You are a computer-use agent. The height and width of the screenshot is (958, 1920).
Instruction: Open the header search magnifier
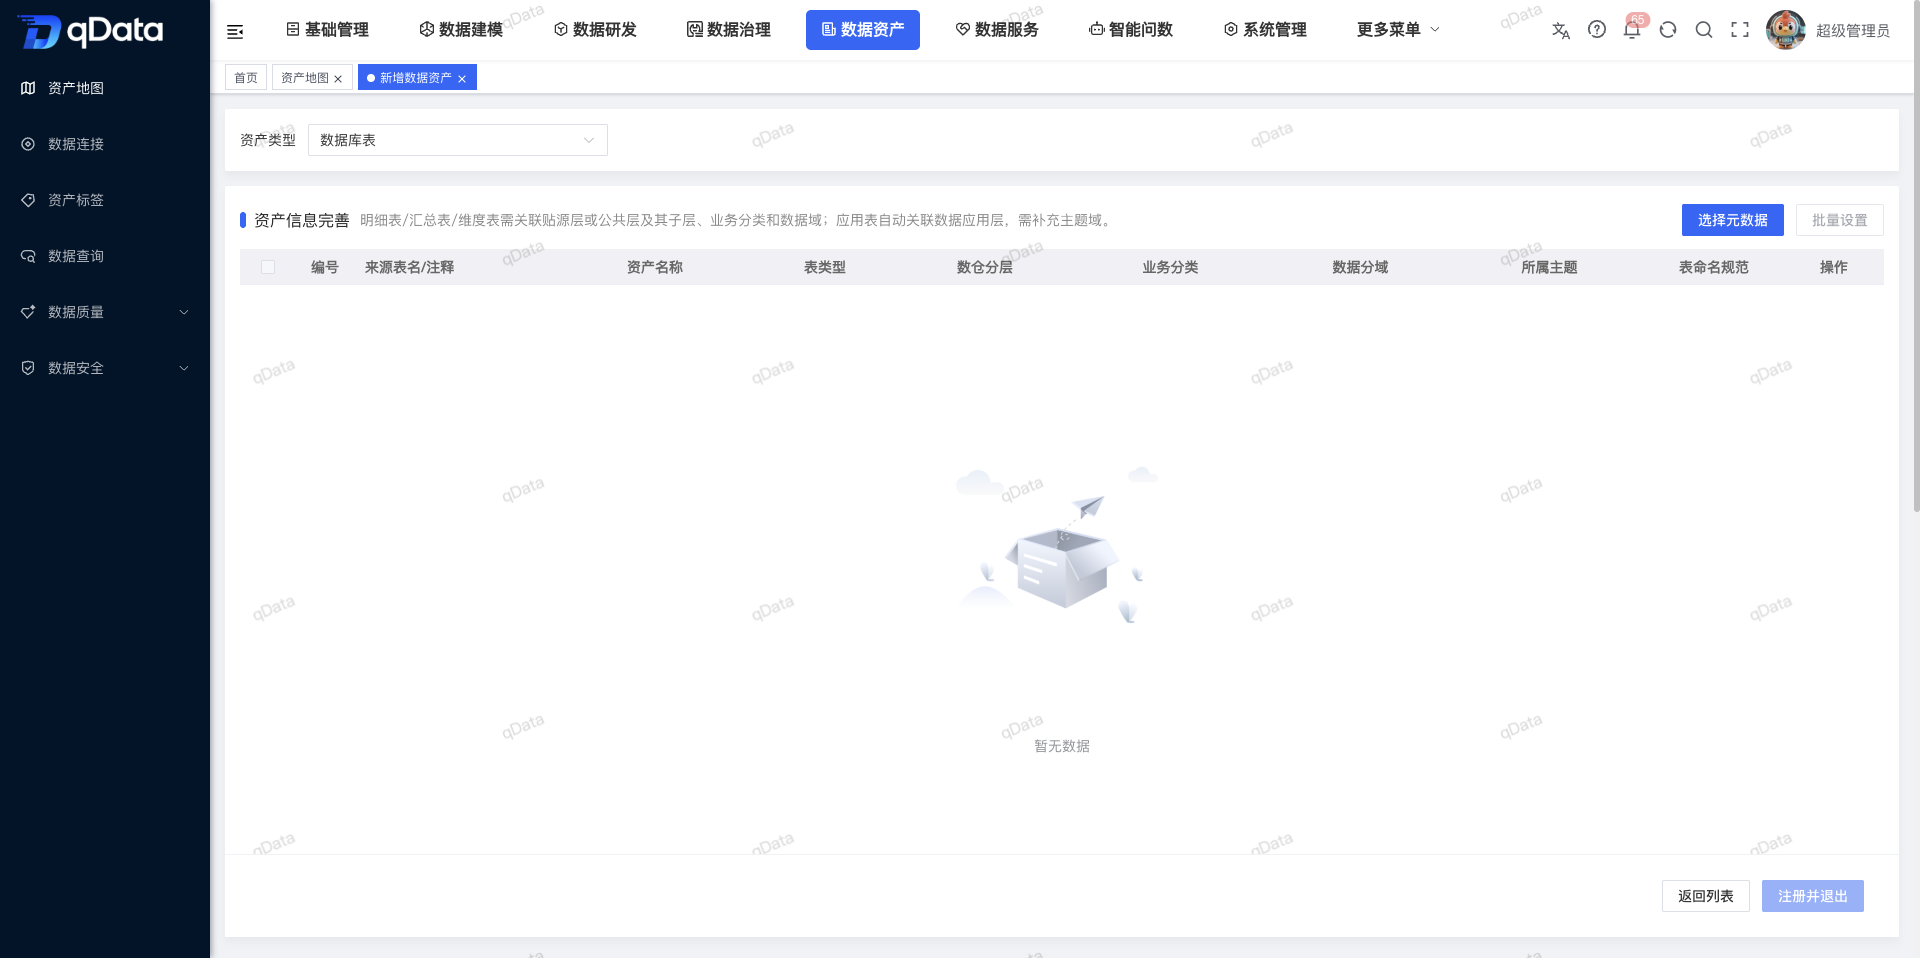click(x=1704, y=30)
